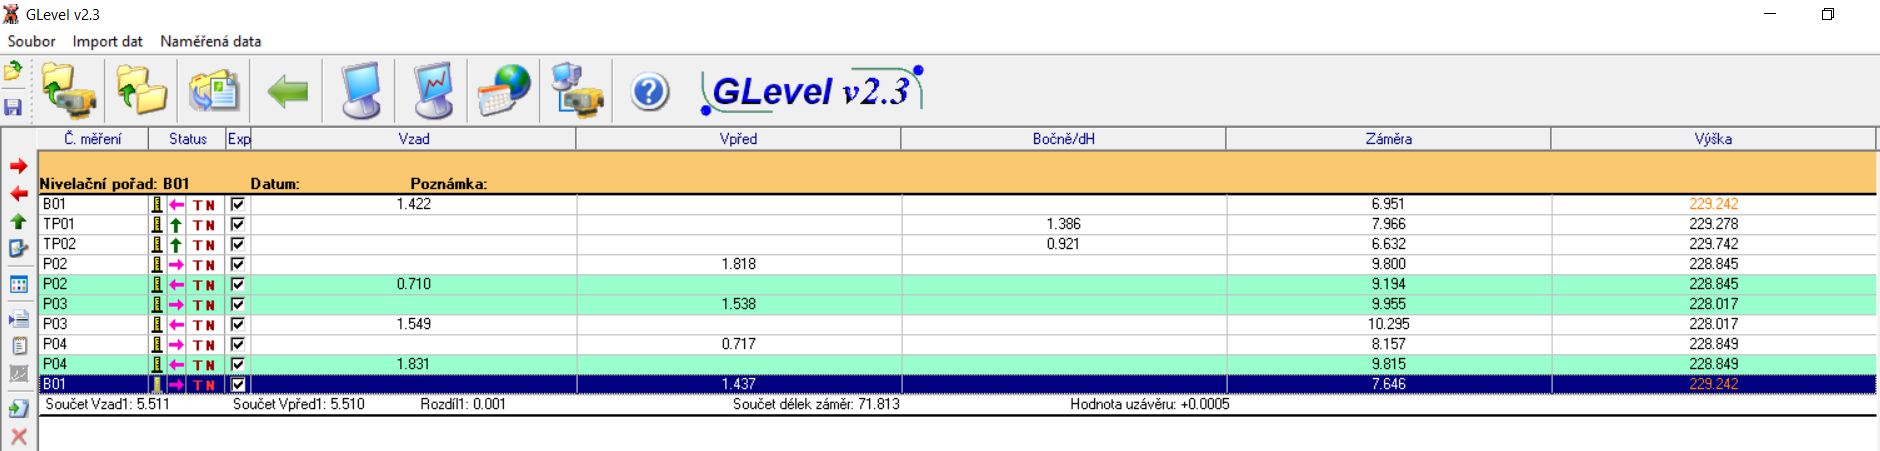Click the green back arrow toolbar icon
Screen dimensions: 1880x451
288,92
